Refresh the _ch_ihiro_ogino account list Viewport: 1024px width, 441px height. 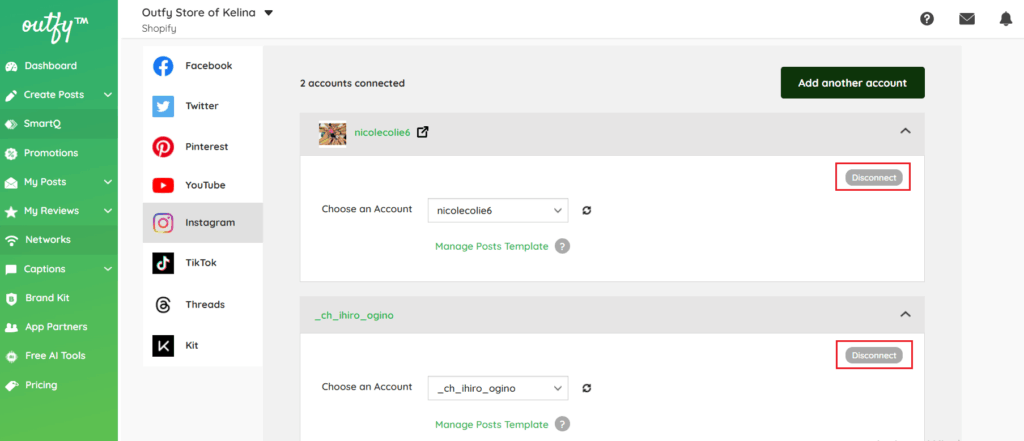[x=587, y=388]
